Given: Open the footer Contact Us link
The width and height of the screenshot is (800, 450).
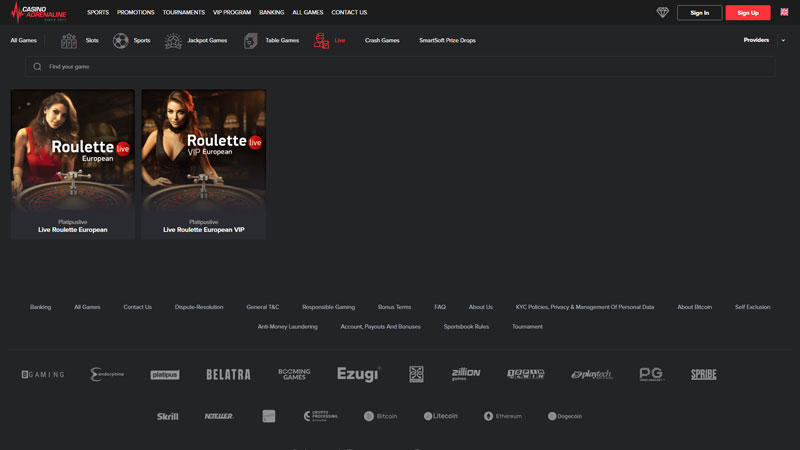Looking at the screenshot, I should pos(138,307).
